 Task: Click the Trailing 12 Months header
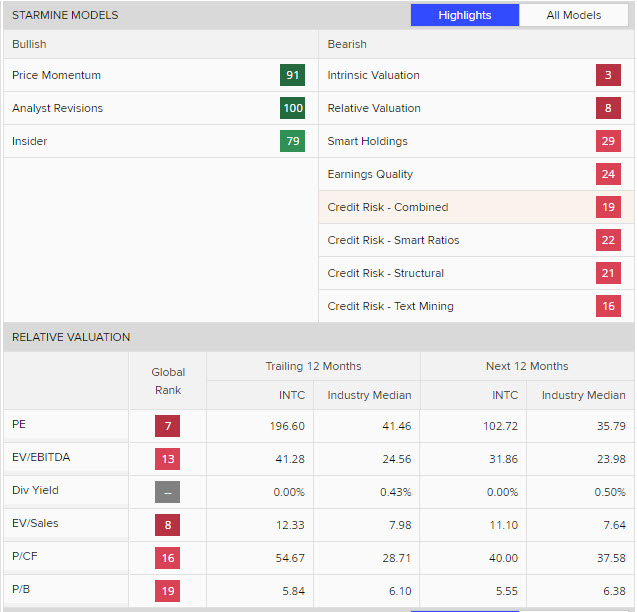click(313, 366)
